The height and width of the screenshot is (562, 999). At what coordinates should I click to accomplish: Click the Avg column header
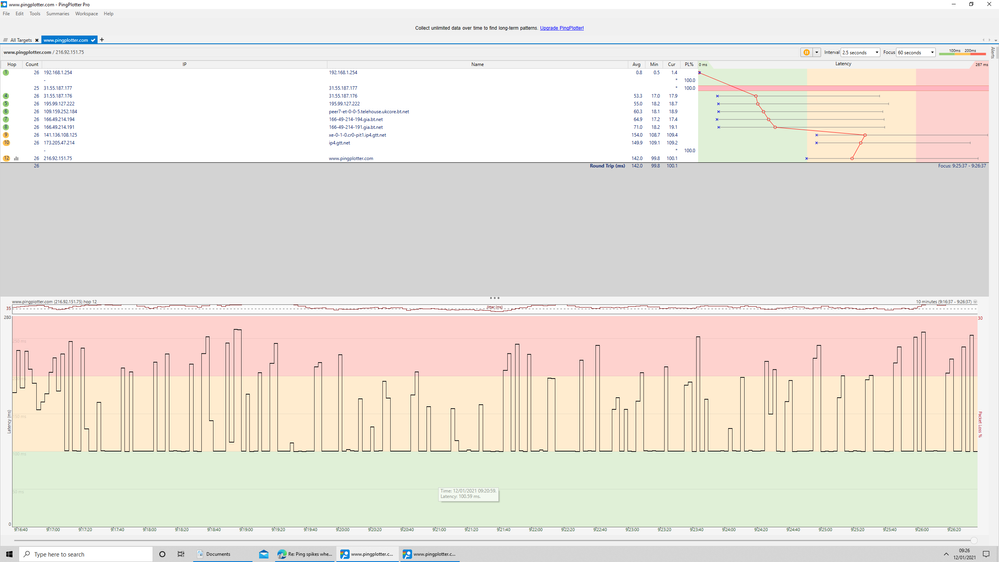(x=637, y=64)
